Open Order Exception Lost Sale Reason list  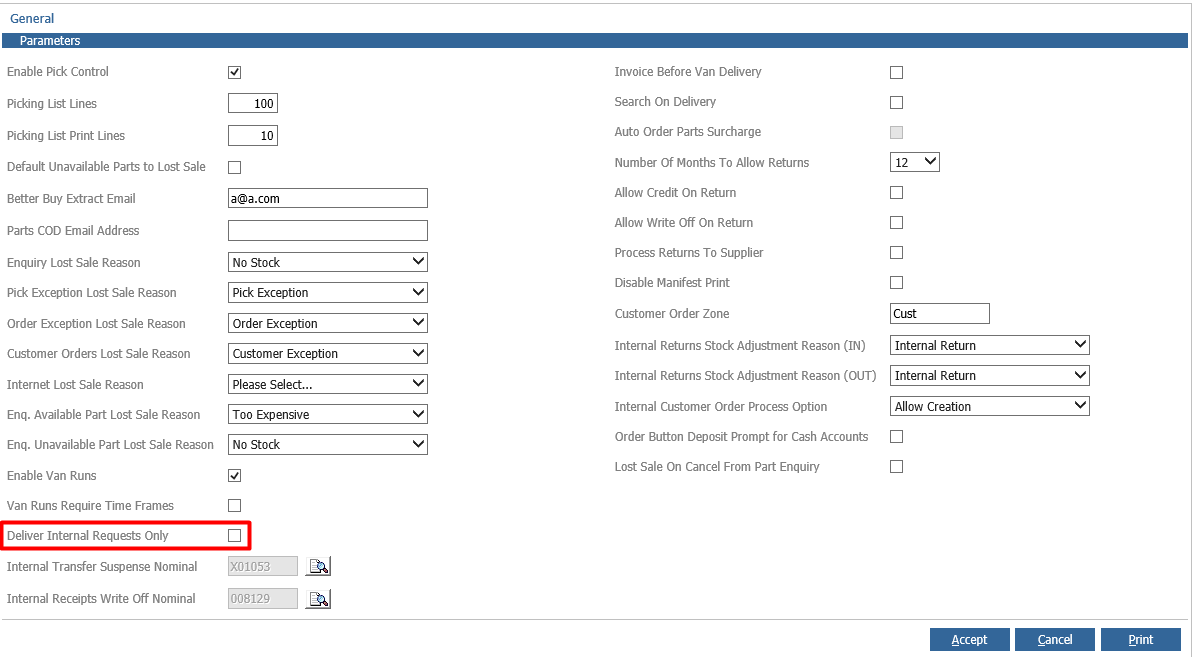point(328,323)
